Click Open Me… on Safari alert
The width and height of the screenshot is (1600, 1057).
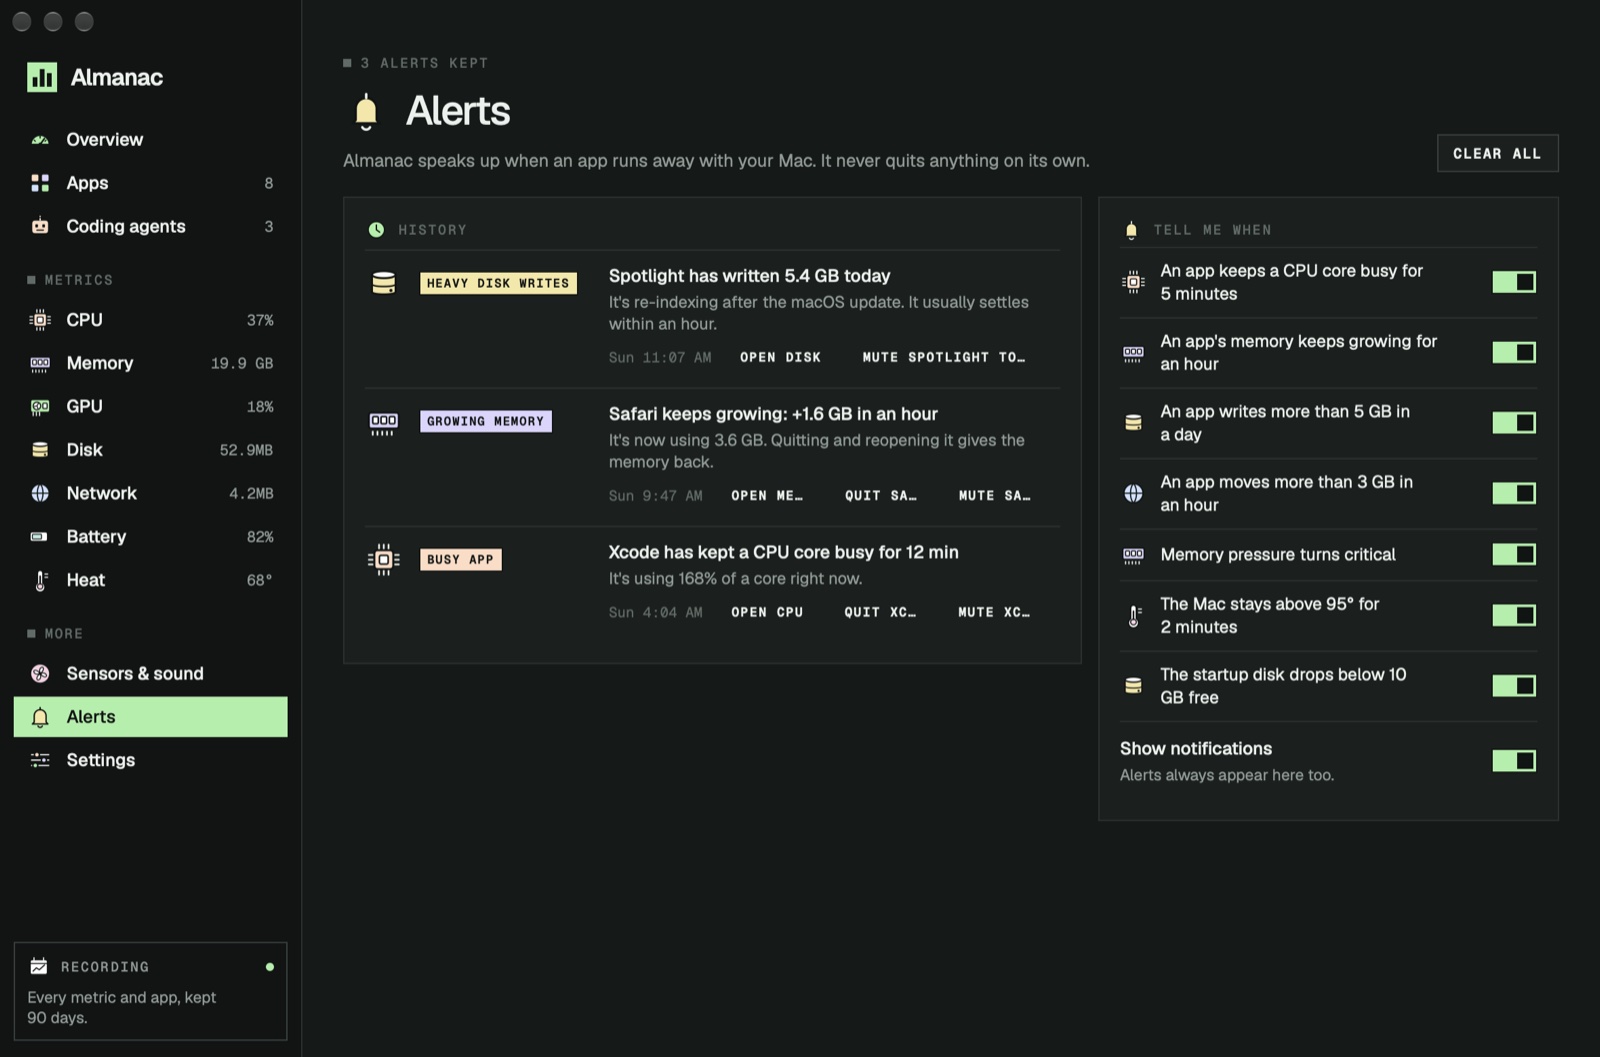766,496
